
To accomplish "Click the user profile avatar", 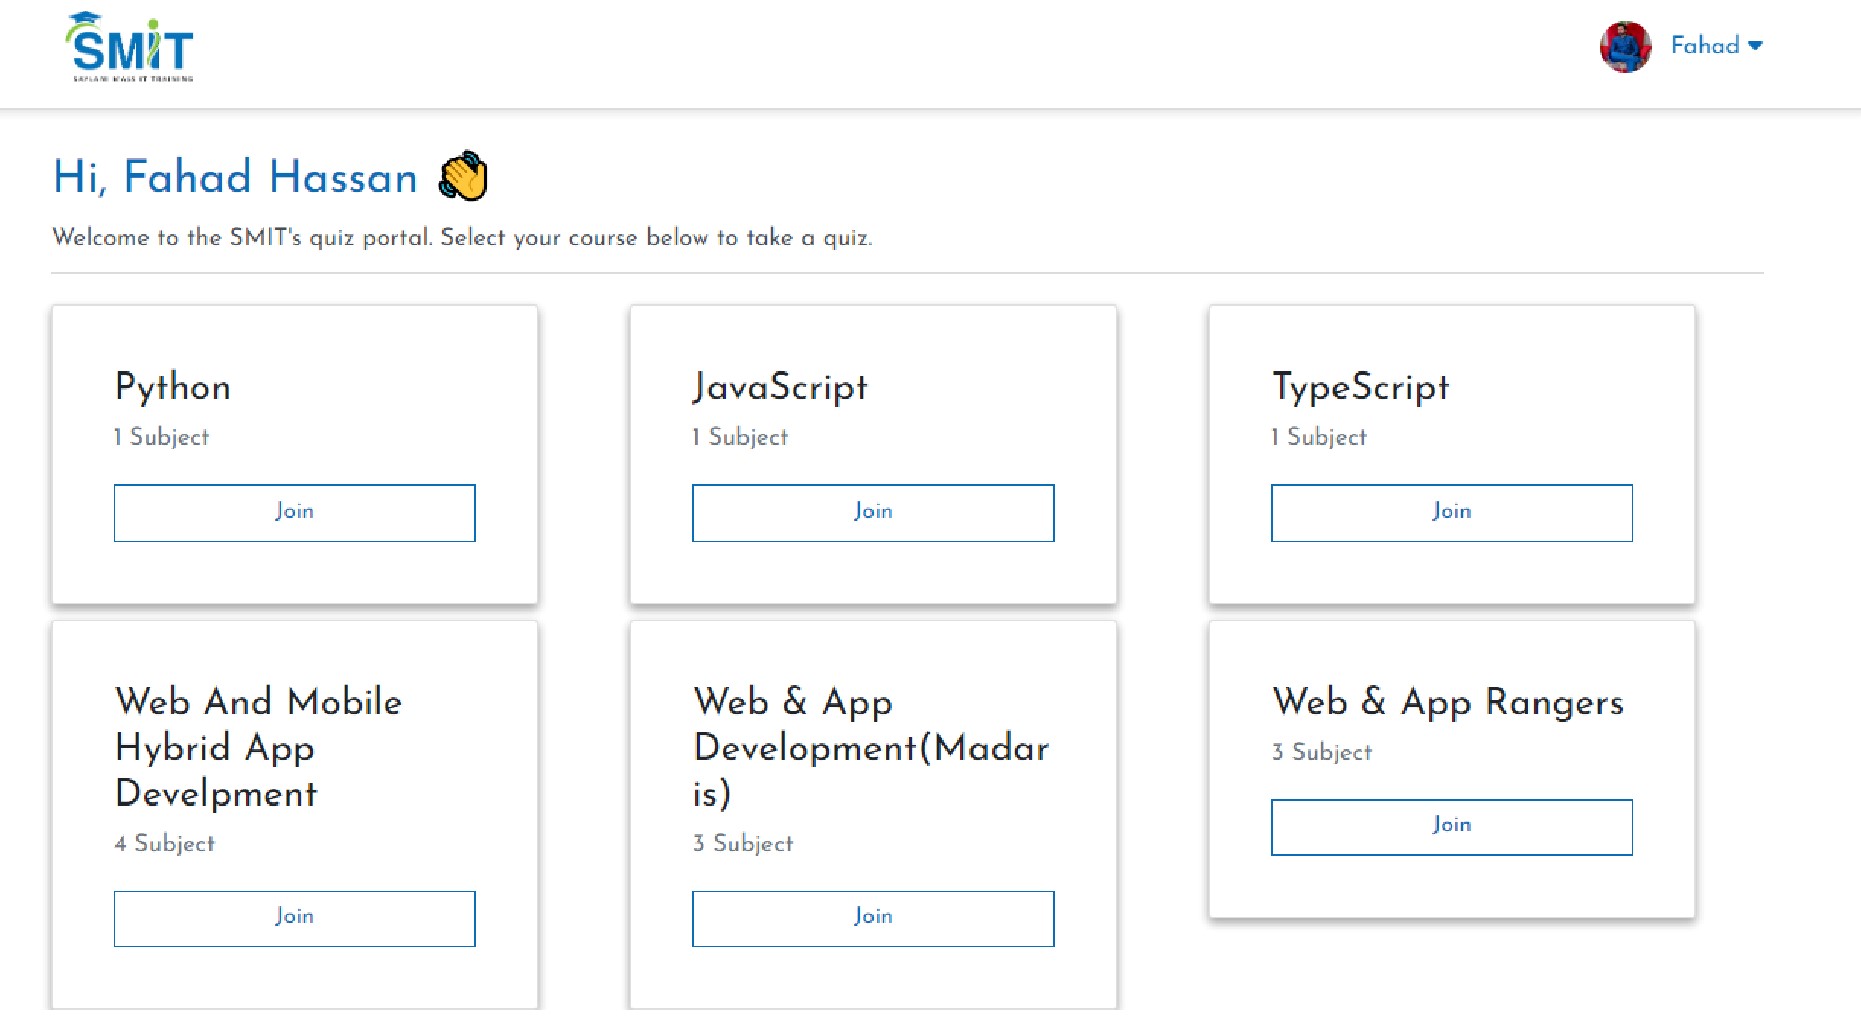I will click(1625, 47).
